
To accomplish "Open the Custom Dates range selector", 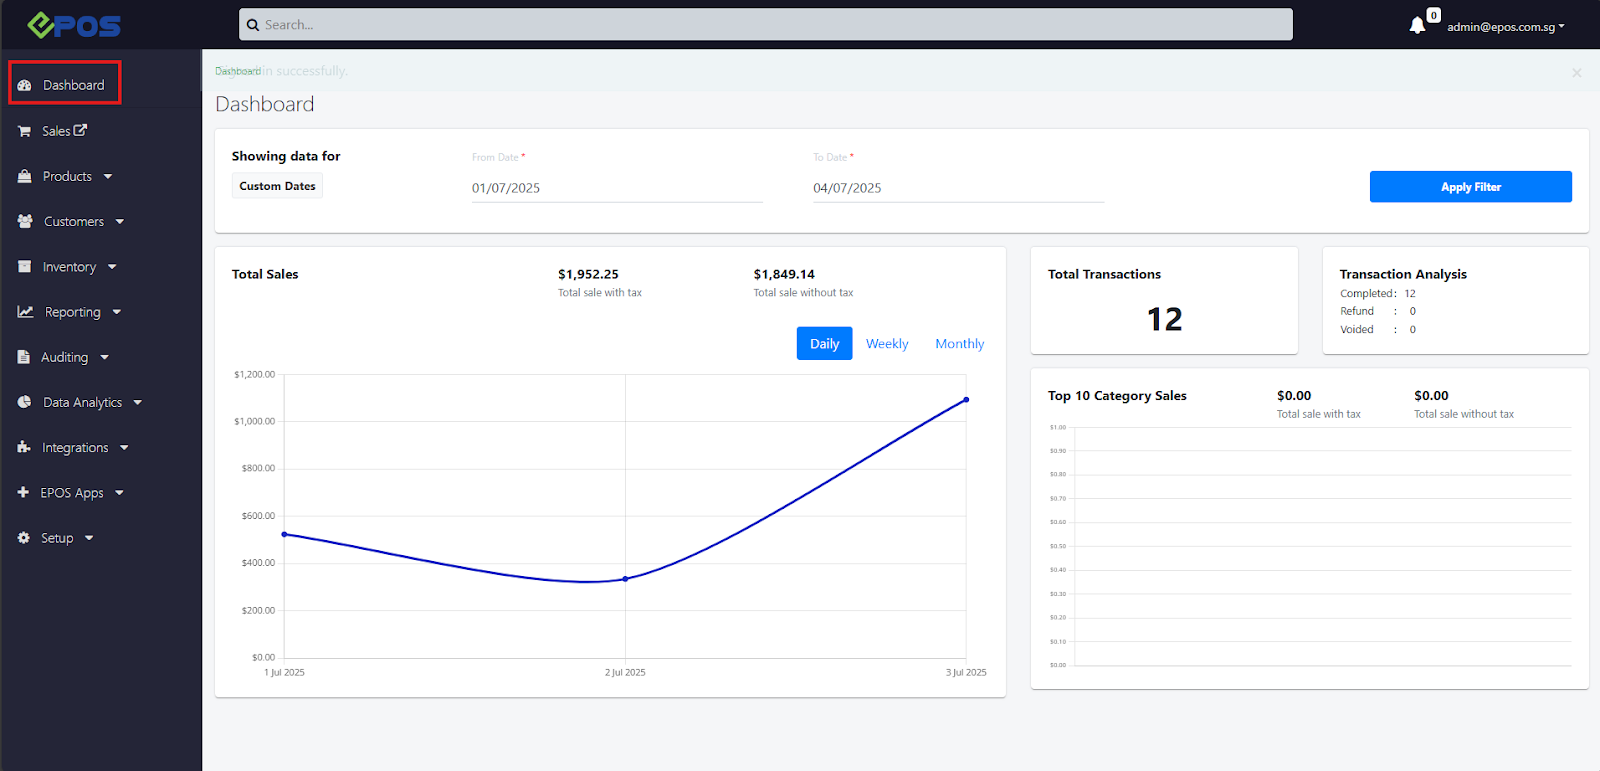I will pyautogui.click(x=277, y=186).
